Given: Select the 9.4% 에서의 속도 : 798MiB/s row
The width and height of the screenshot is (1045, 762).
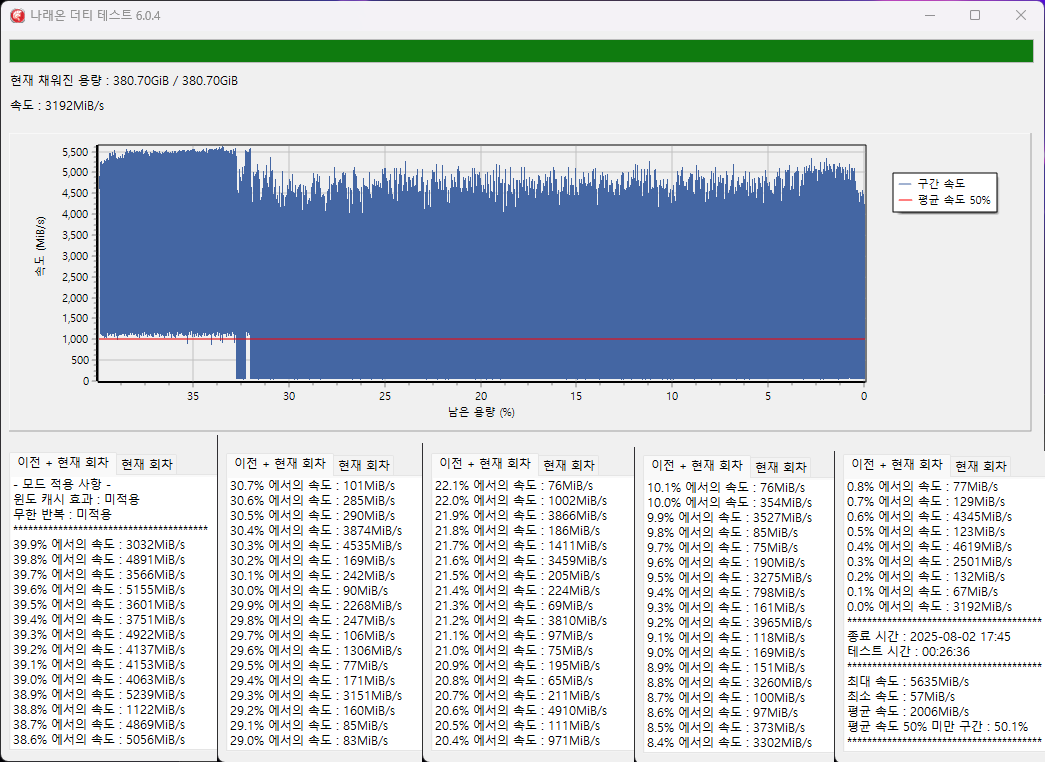Looking at the screenshot, I should click(x=726, y=593).
